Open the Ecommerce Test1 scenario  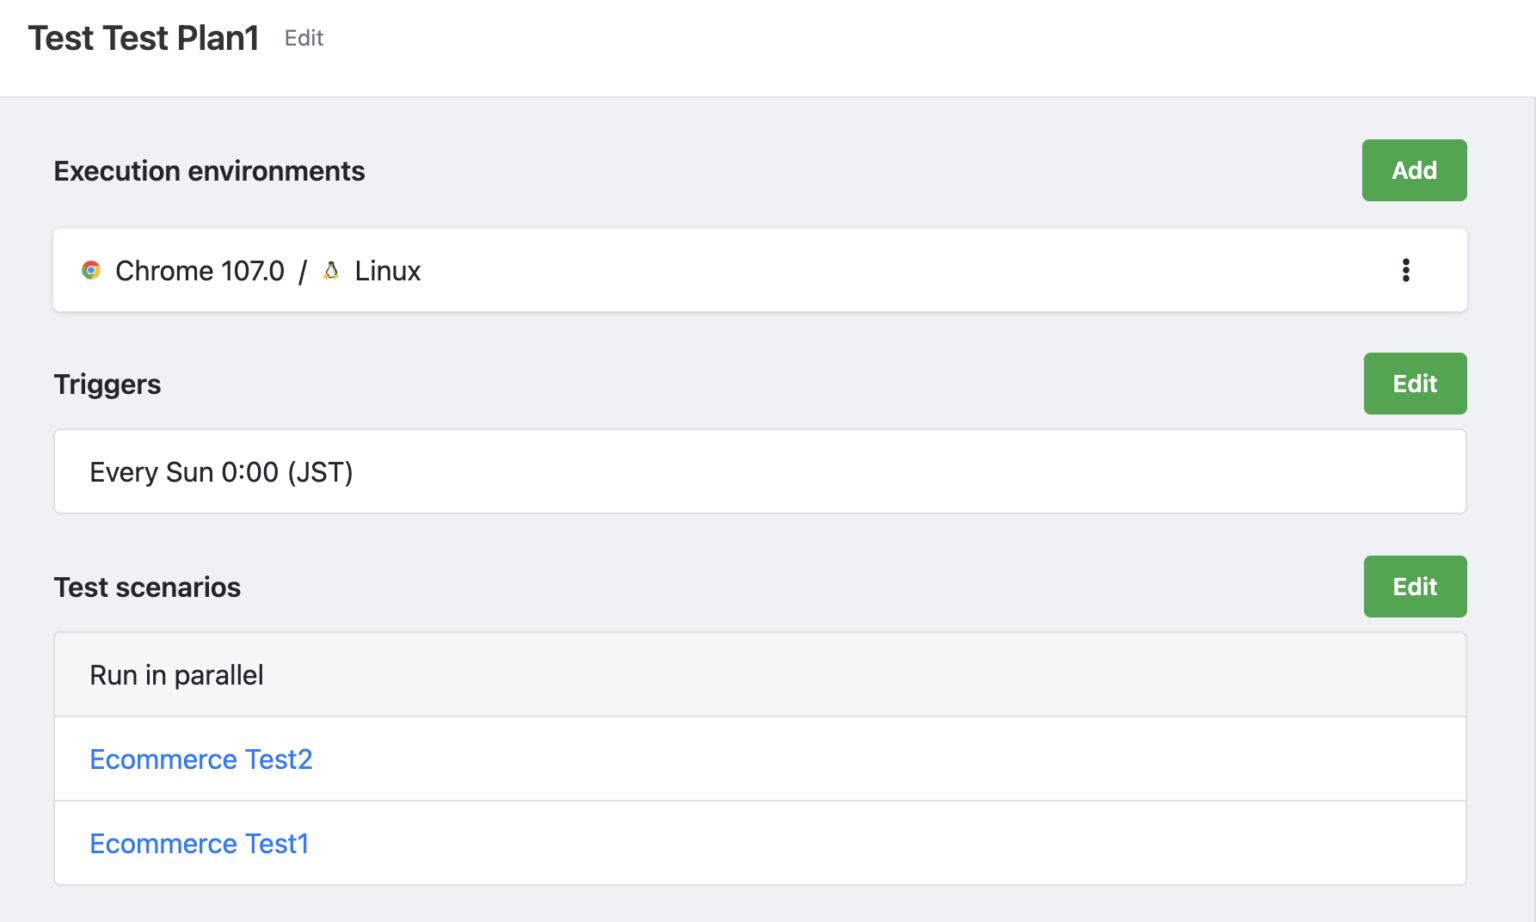pyautogui.click(x=198, y=843)
